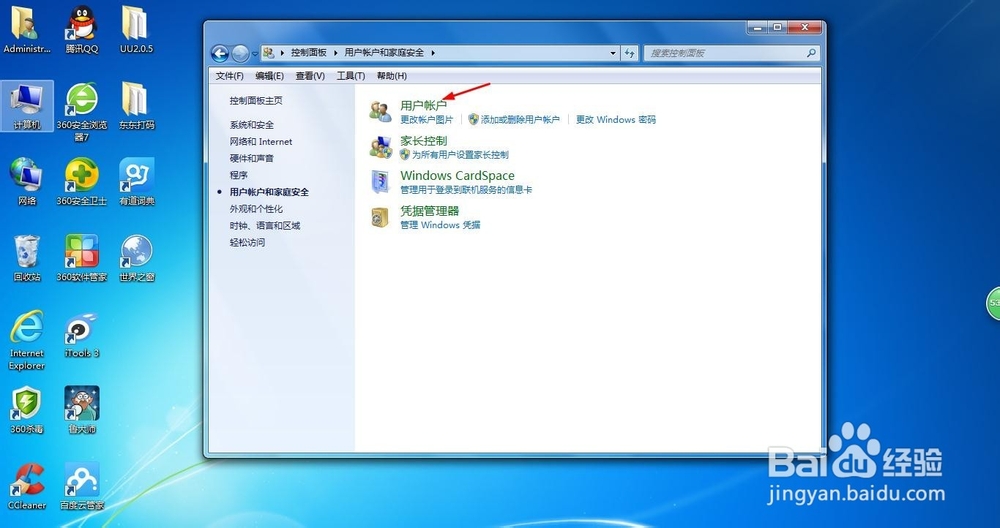Expand the recent pages dropdown arrow
The width and height of the screenshot is (1000, 528).
254,54
